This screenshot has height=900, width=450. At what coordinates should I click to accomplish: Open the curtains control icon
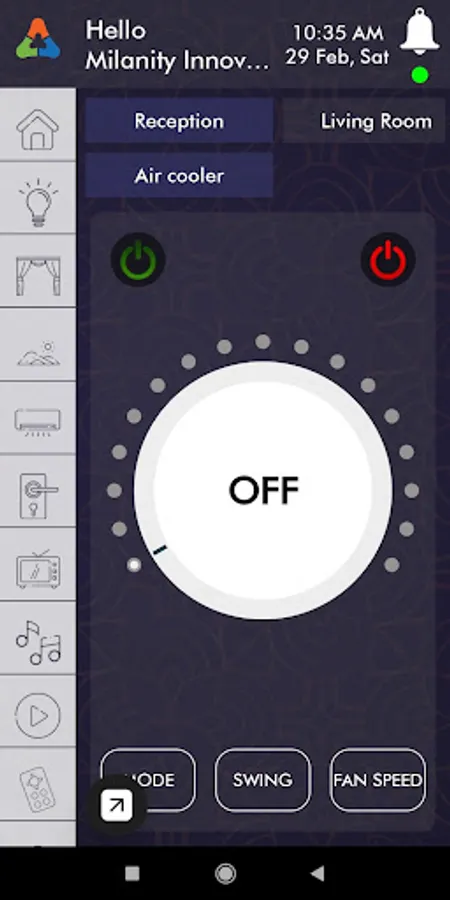click(38, 276)
